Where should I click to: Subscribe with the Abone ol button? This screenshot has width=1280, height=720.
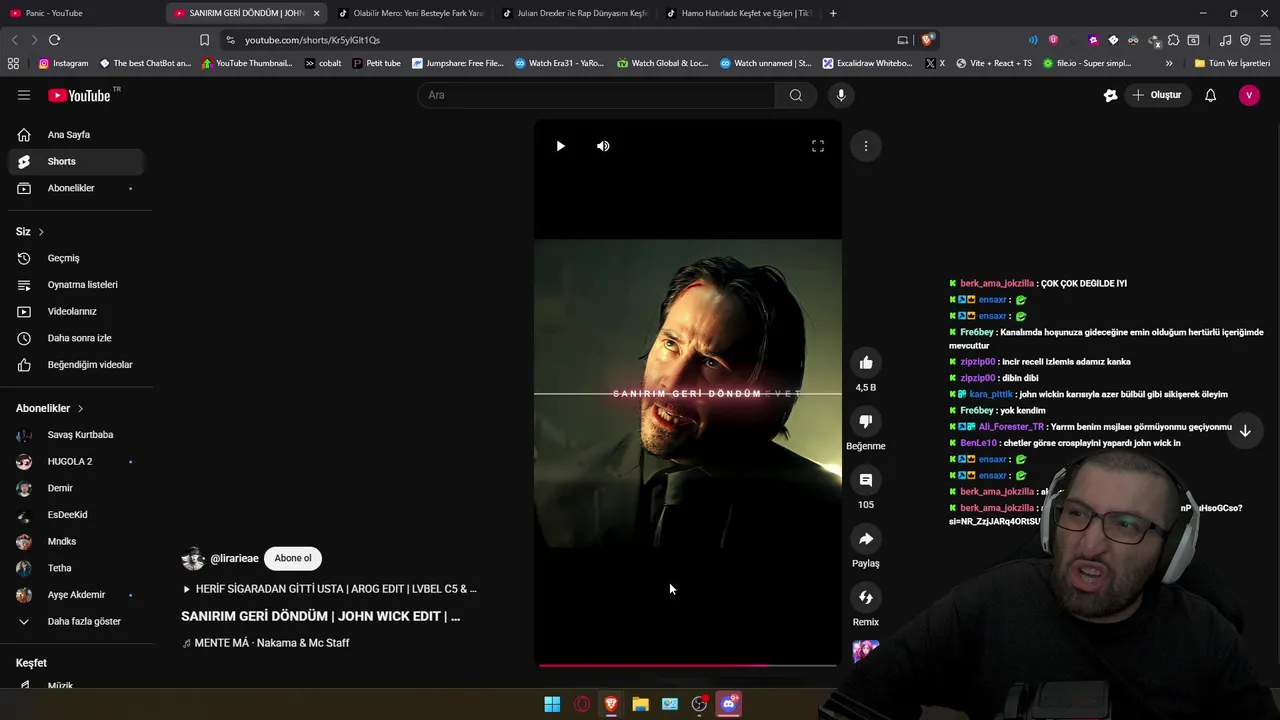(x=293, y=558)
